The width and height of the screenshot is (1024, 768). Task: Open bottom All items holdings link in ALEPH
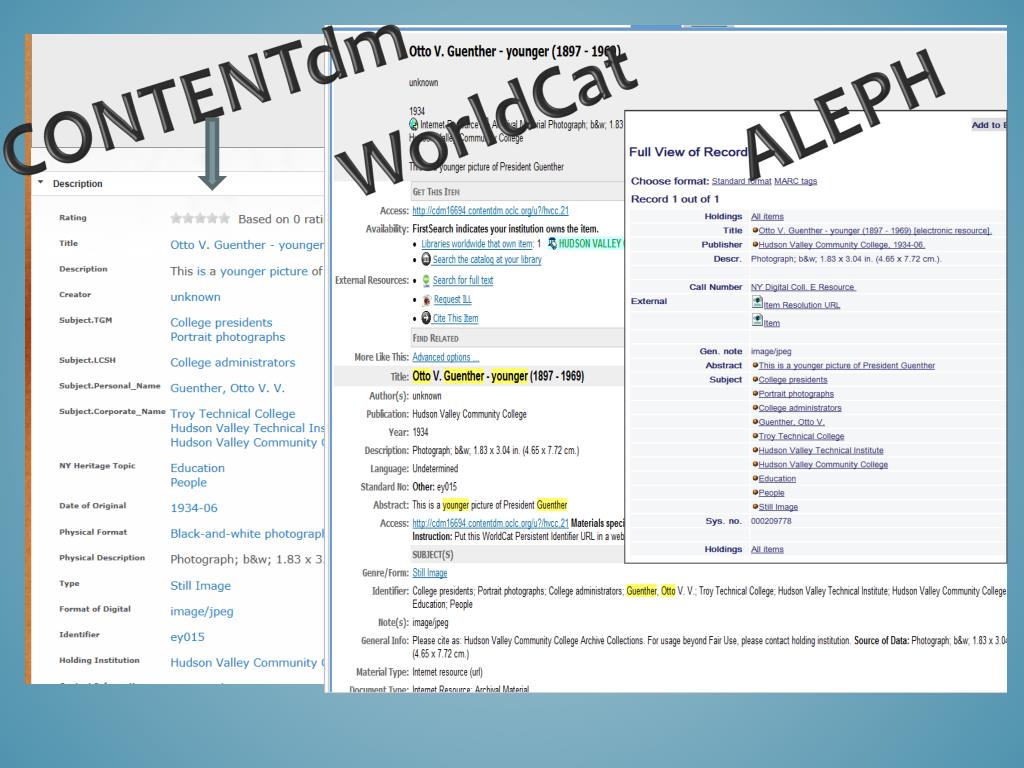tap(767, 549)
